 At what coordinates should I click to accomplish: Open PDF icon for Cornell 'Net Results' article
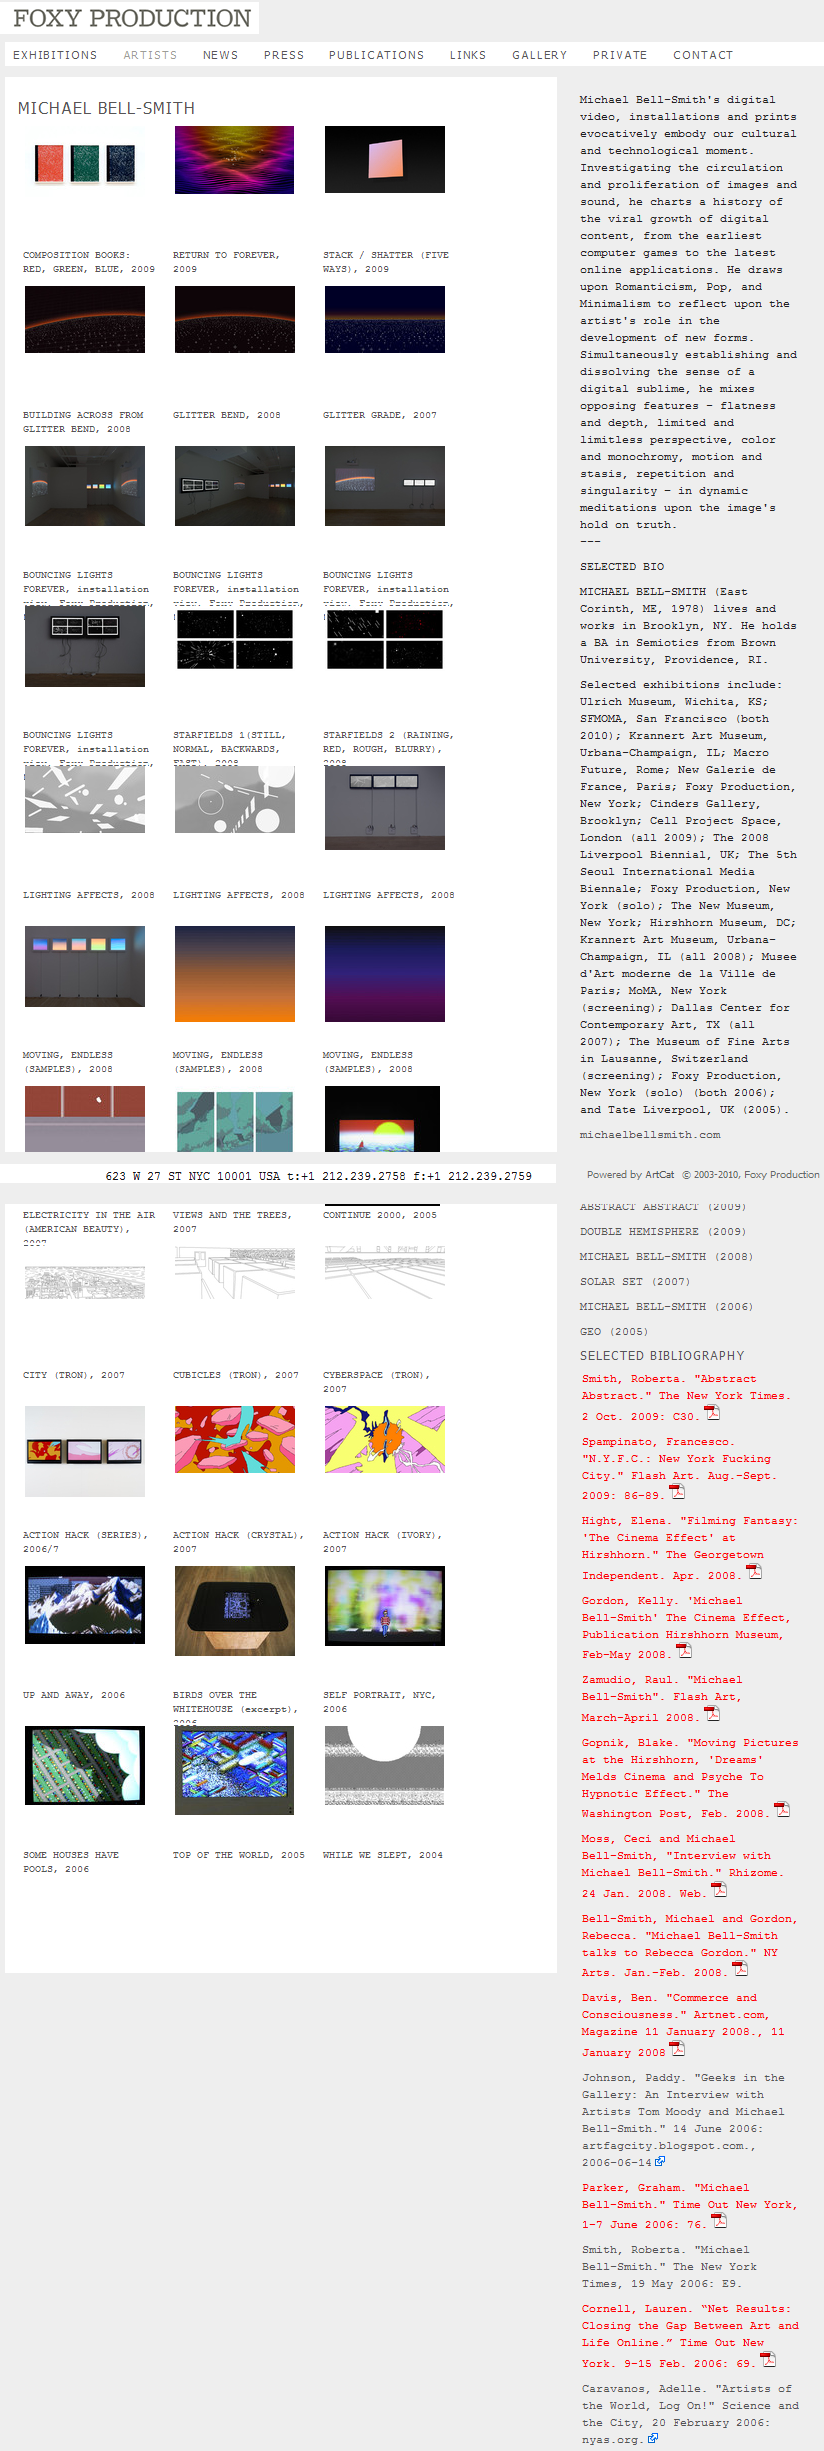click(768, 2360)
